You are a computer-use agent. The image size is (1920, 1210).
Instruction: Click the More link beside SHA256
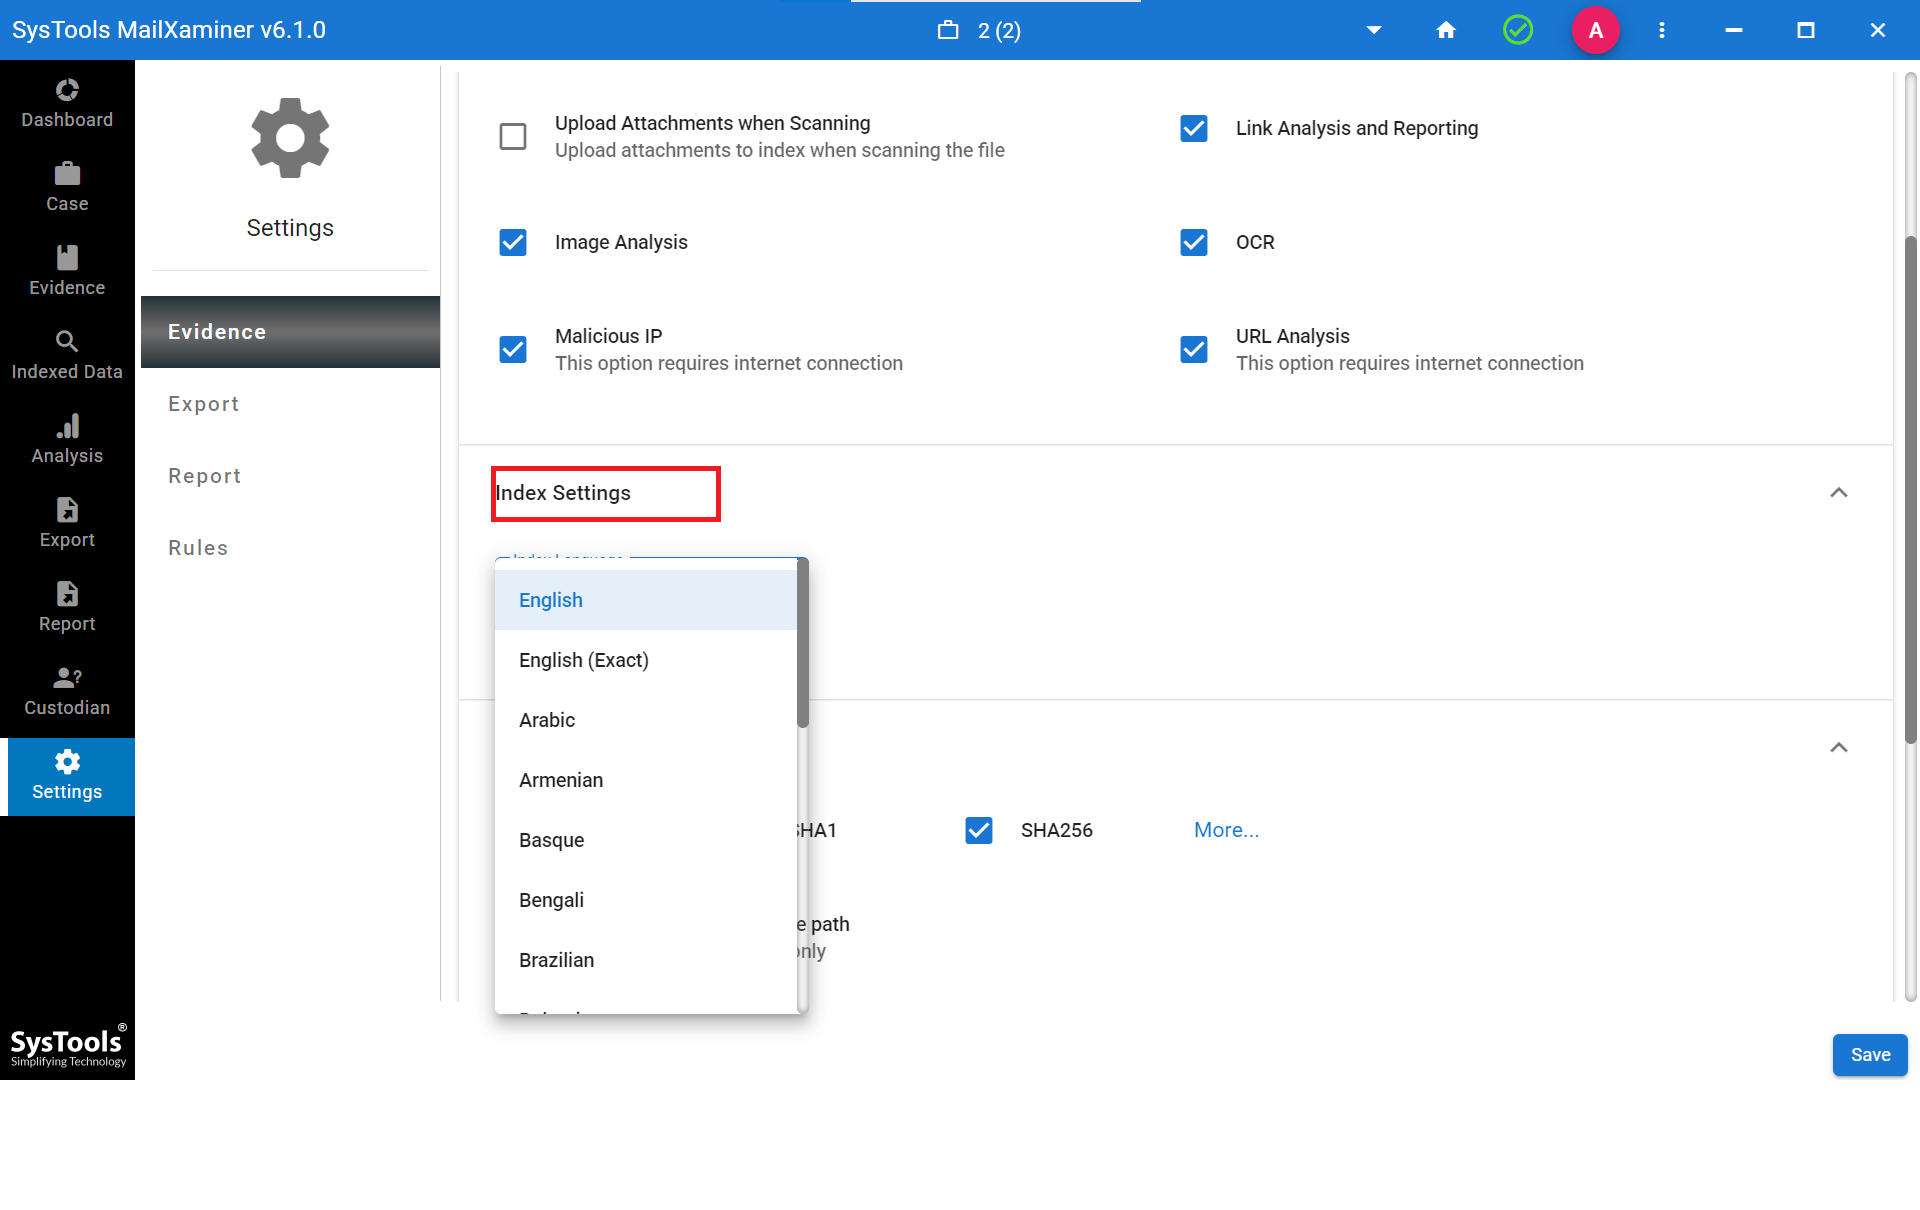click(x=1226, y=829)
